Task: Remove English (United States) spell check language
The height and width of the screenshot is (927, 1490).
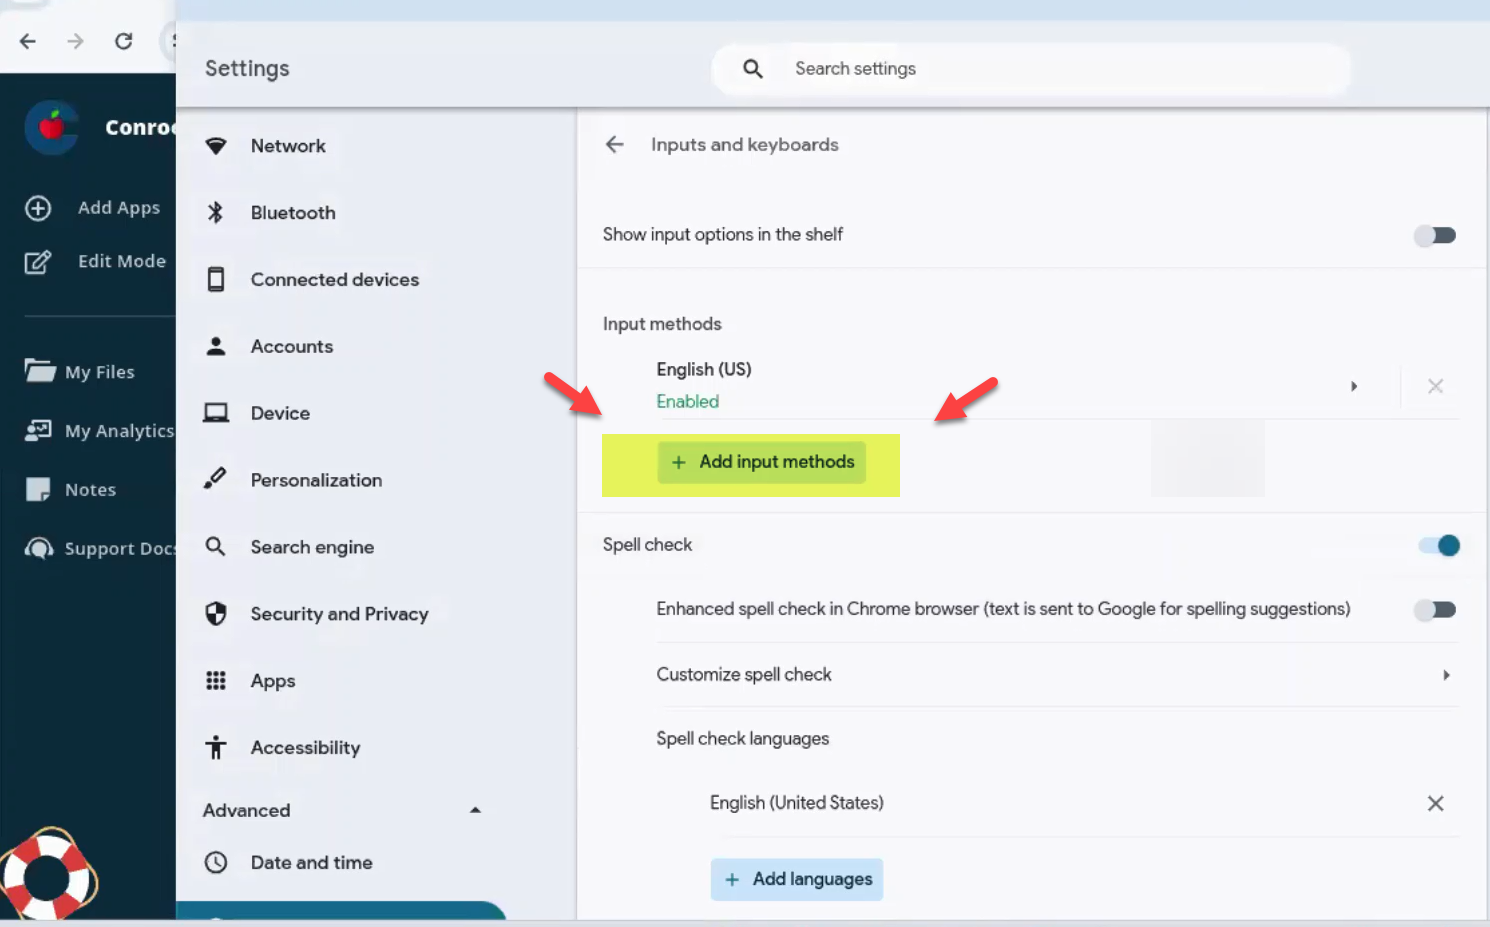Action: click(1435, 803)
